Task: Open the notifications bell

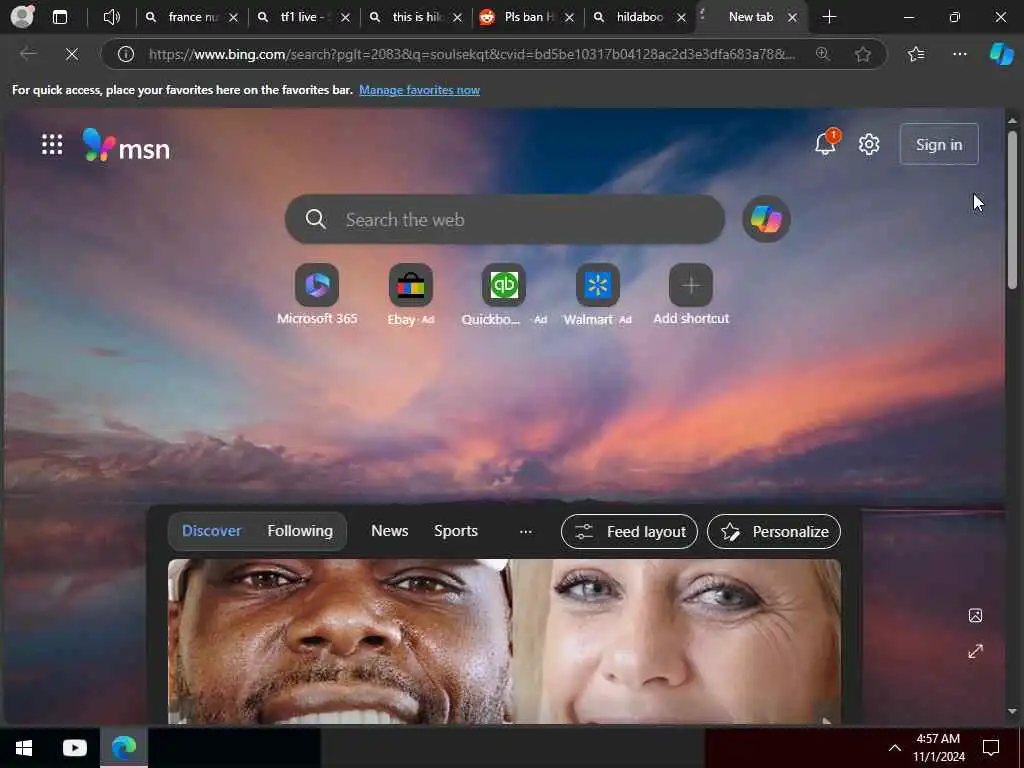Action: point(825,144)
